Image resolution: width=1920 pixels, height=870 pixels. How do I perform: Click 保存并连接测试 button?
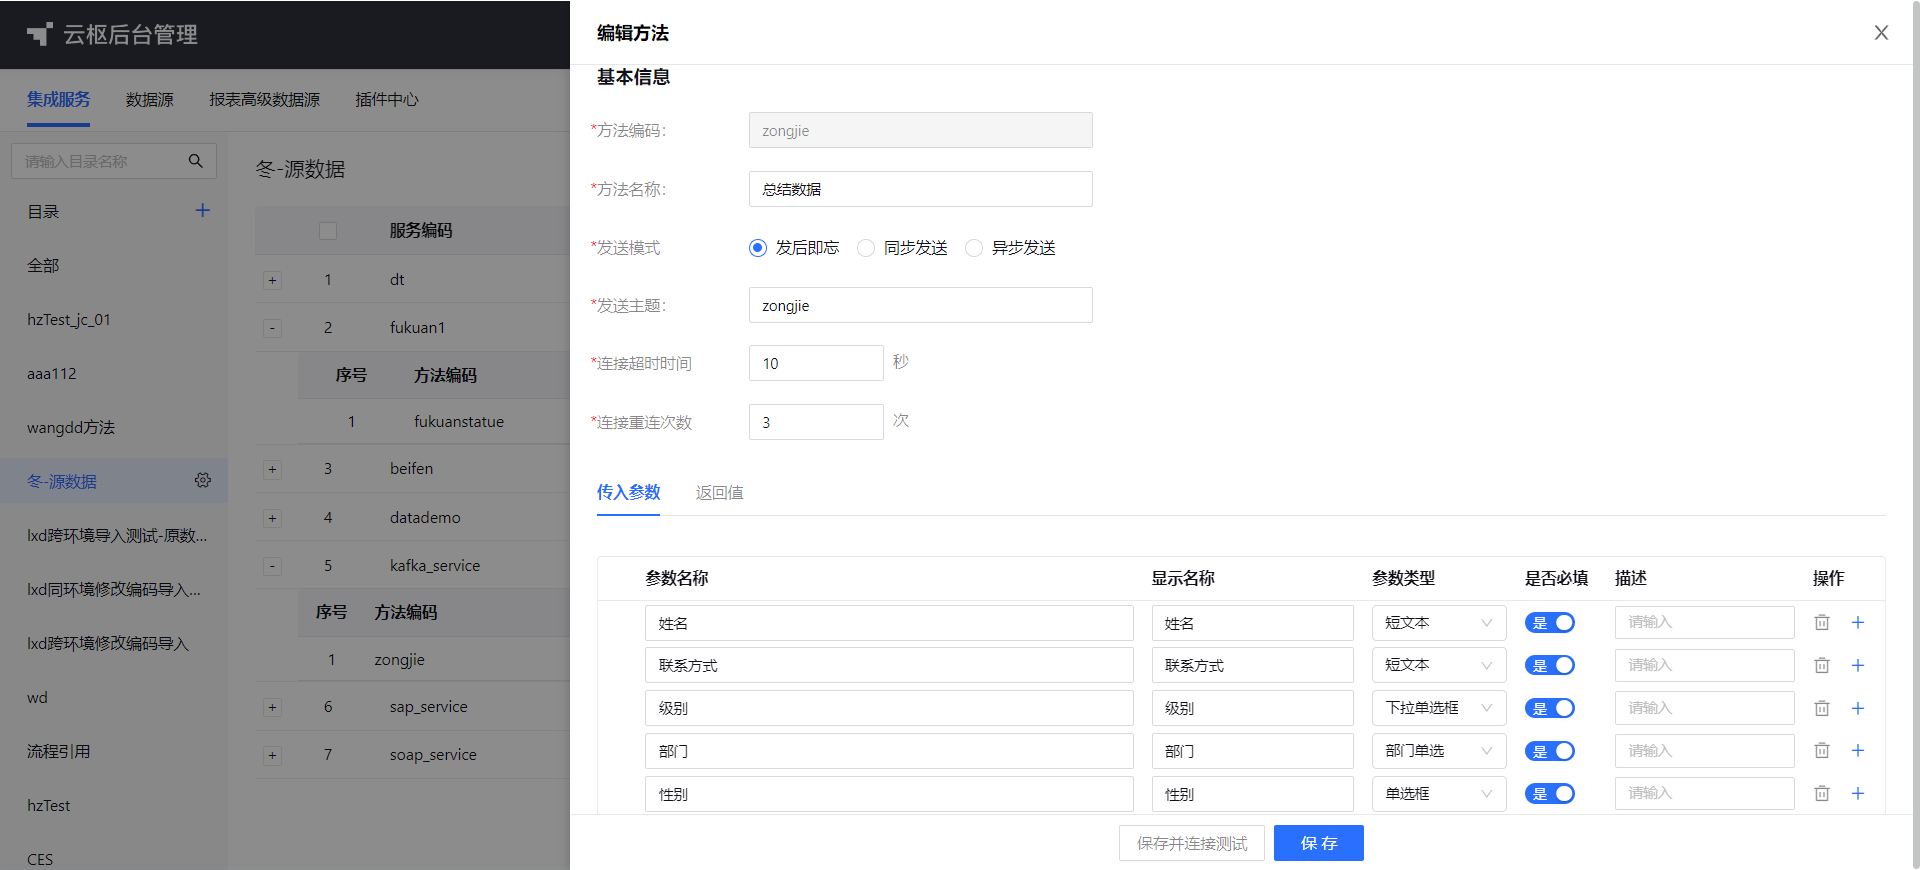[x=1192, y=843]
